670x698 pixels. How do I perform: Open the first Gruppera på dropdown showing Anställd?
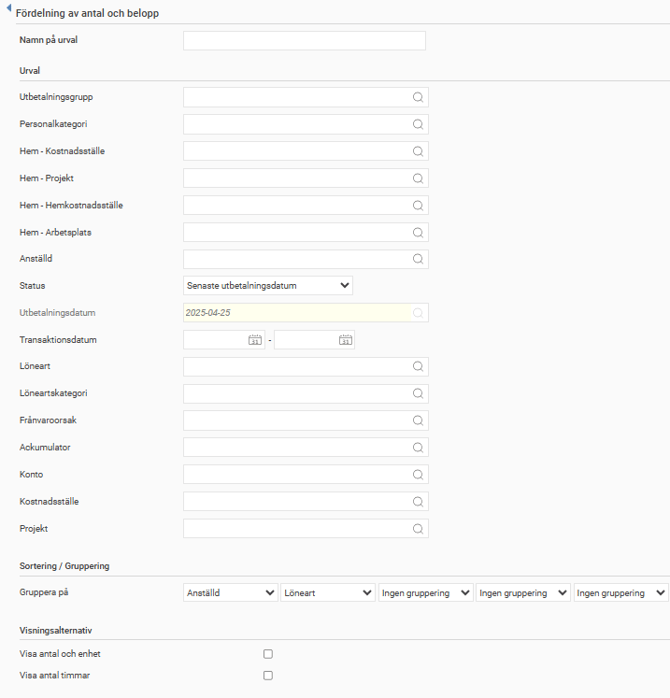(230, 593)
